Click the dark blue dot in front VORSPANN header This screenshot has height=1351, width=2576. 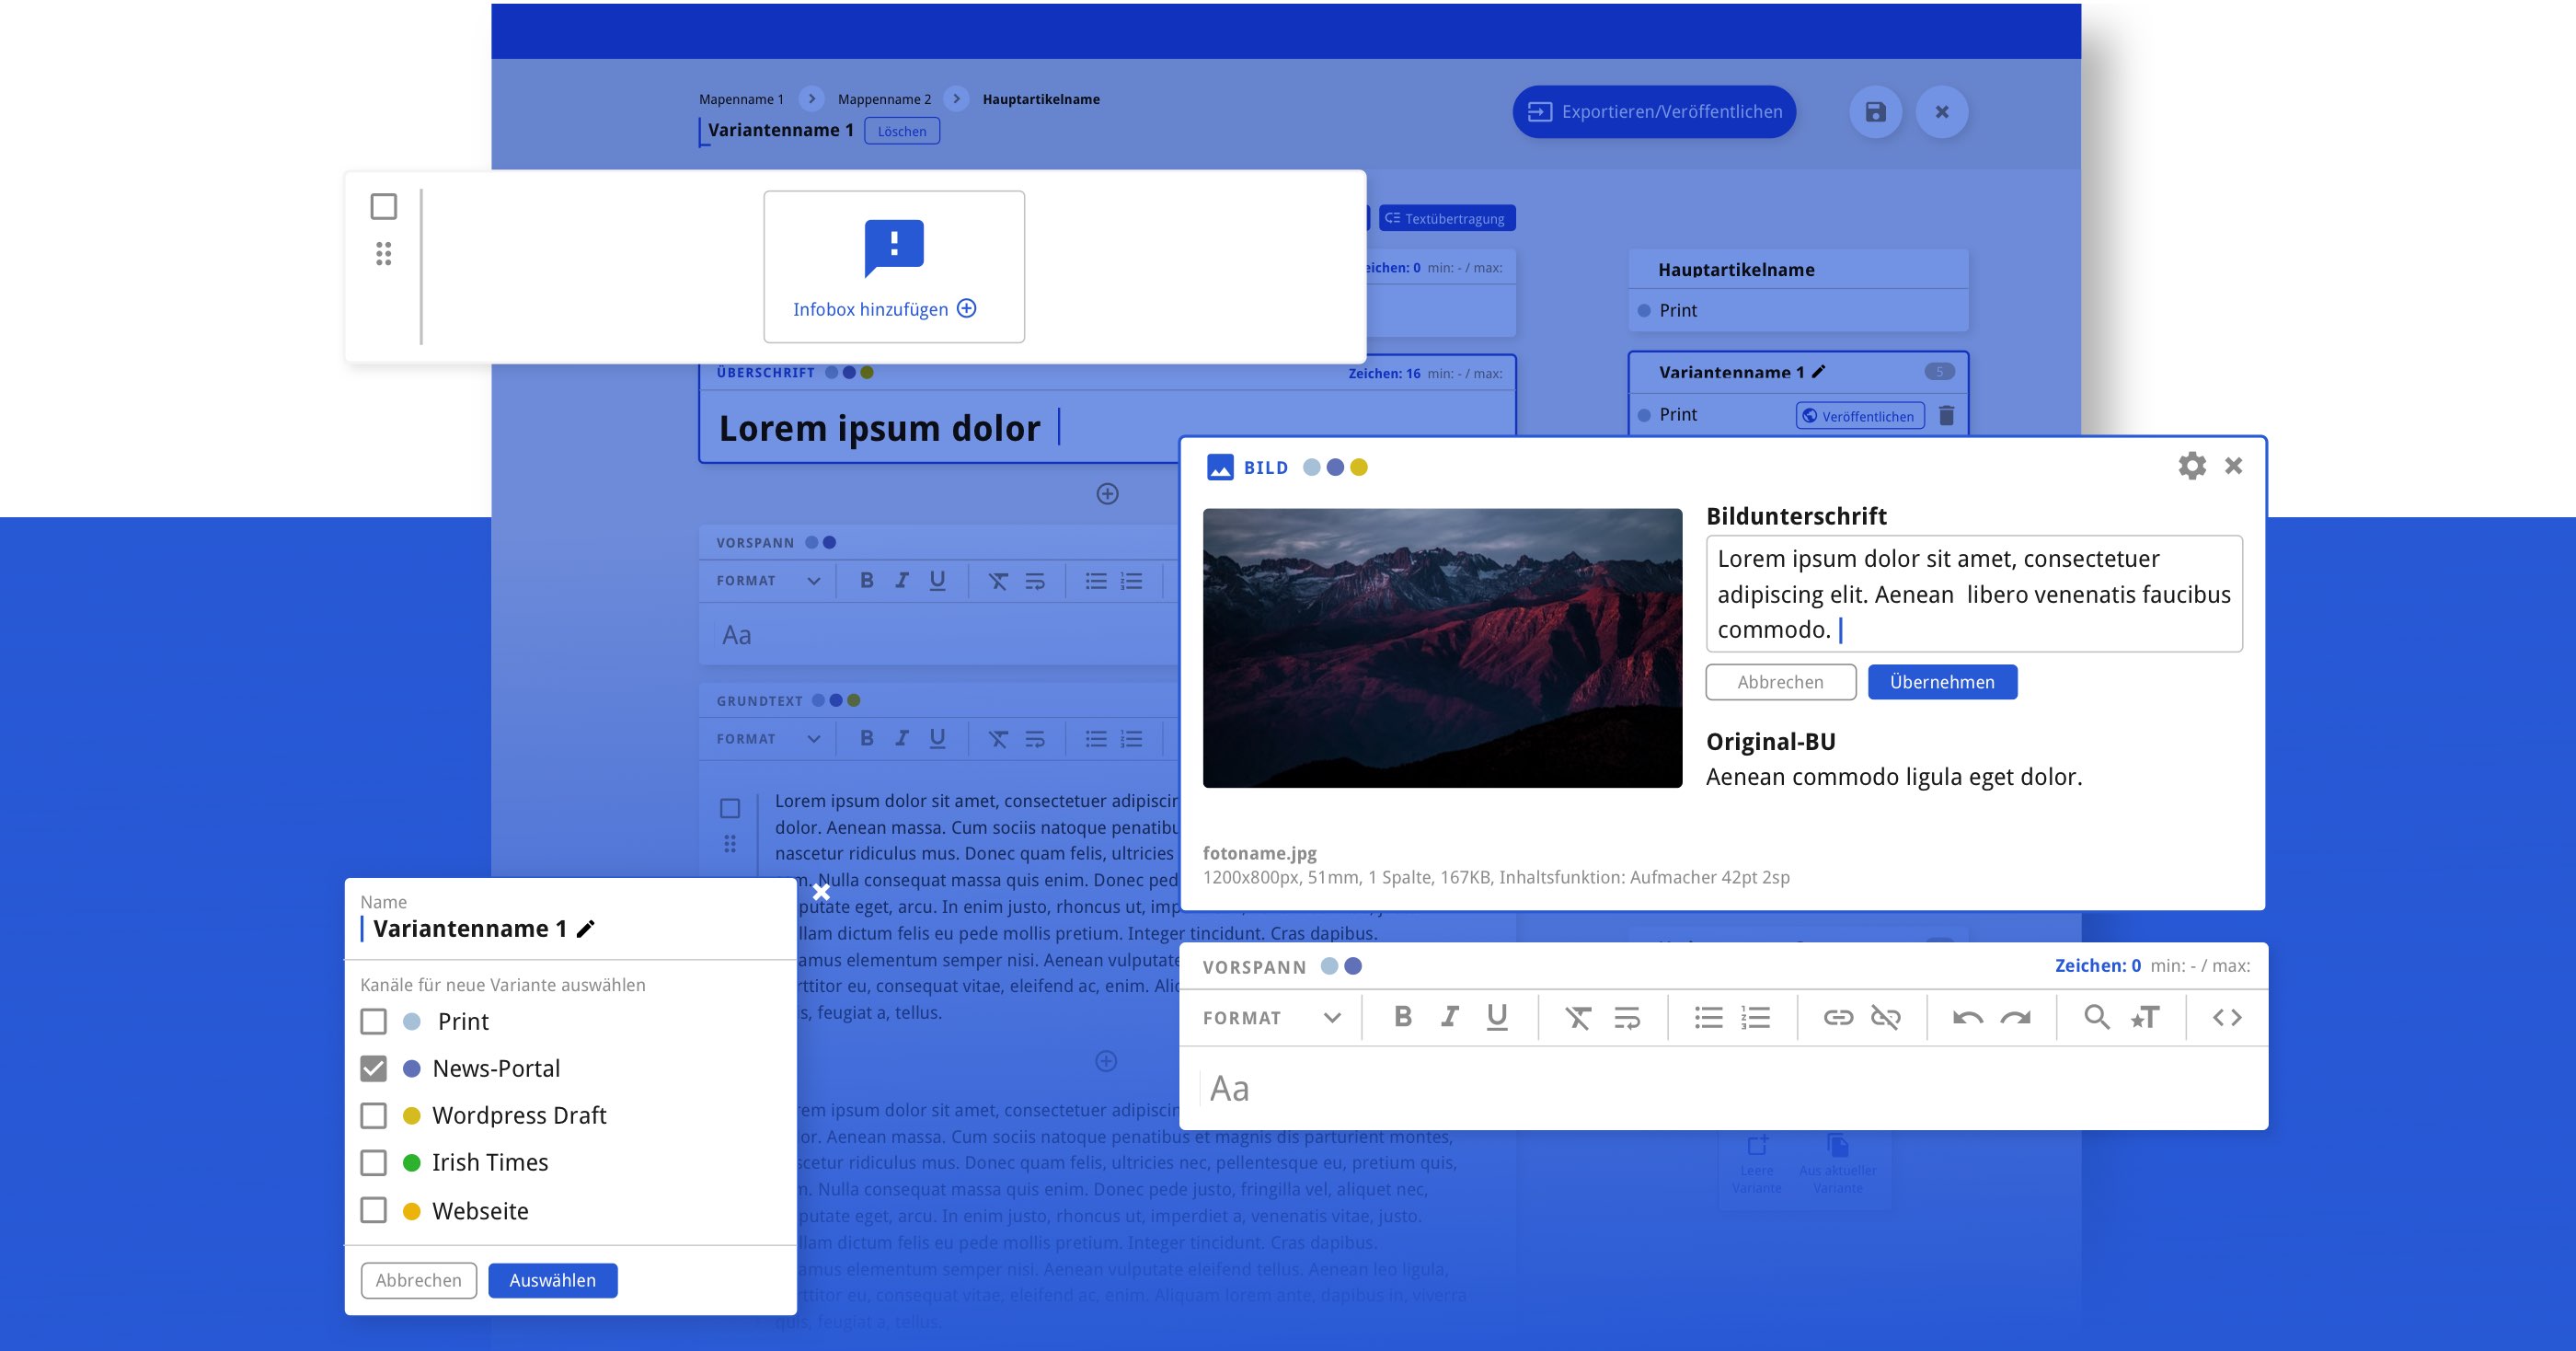coord(1353,966)
